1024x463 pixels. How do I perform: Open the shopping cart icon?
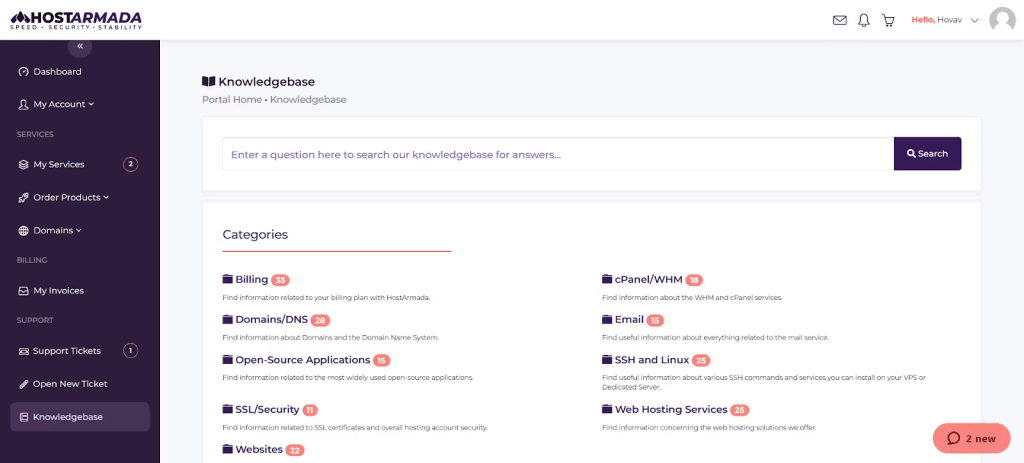(888, 20)
